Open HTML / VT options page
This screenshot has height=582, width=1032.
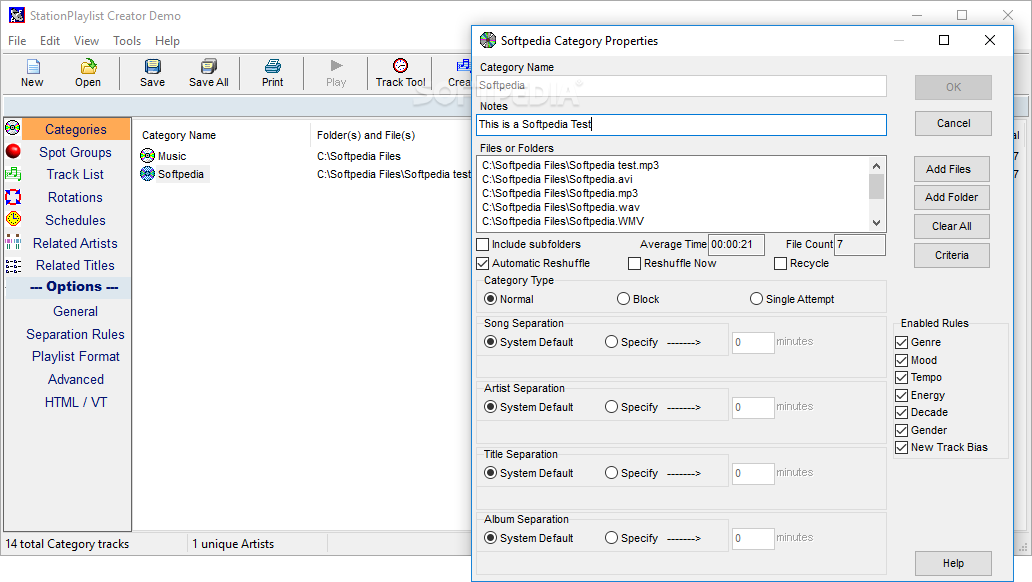coord(76,402)
